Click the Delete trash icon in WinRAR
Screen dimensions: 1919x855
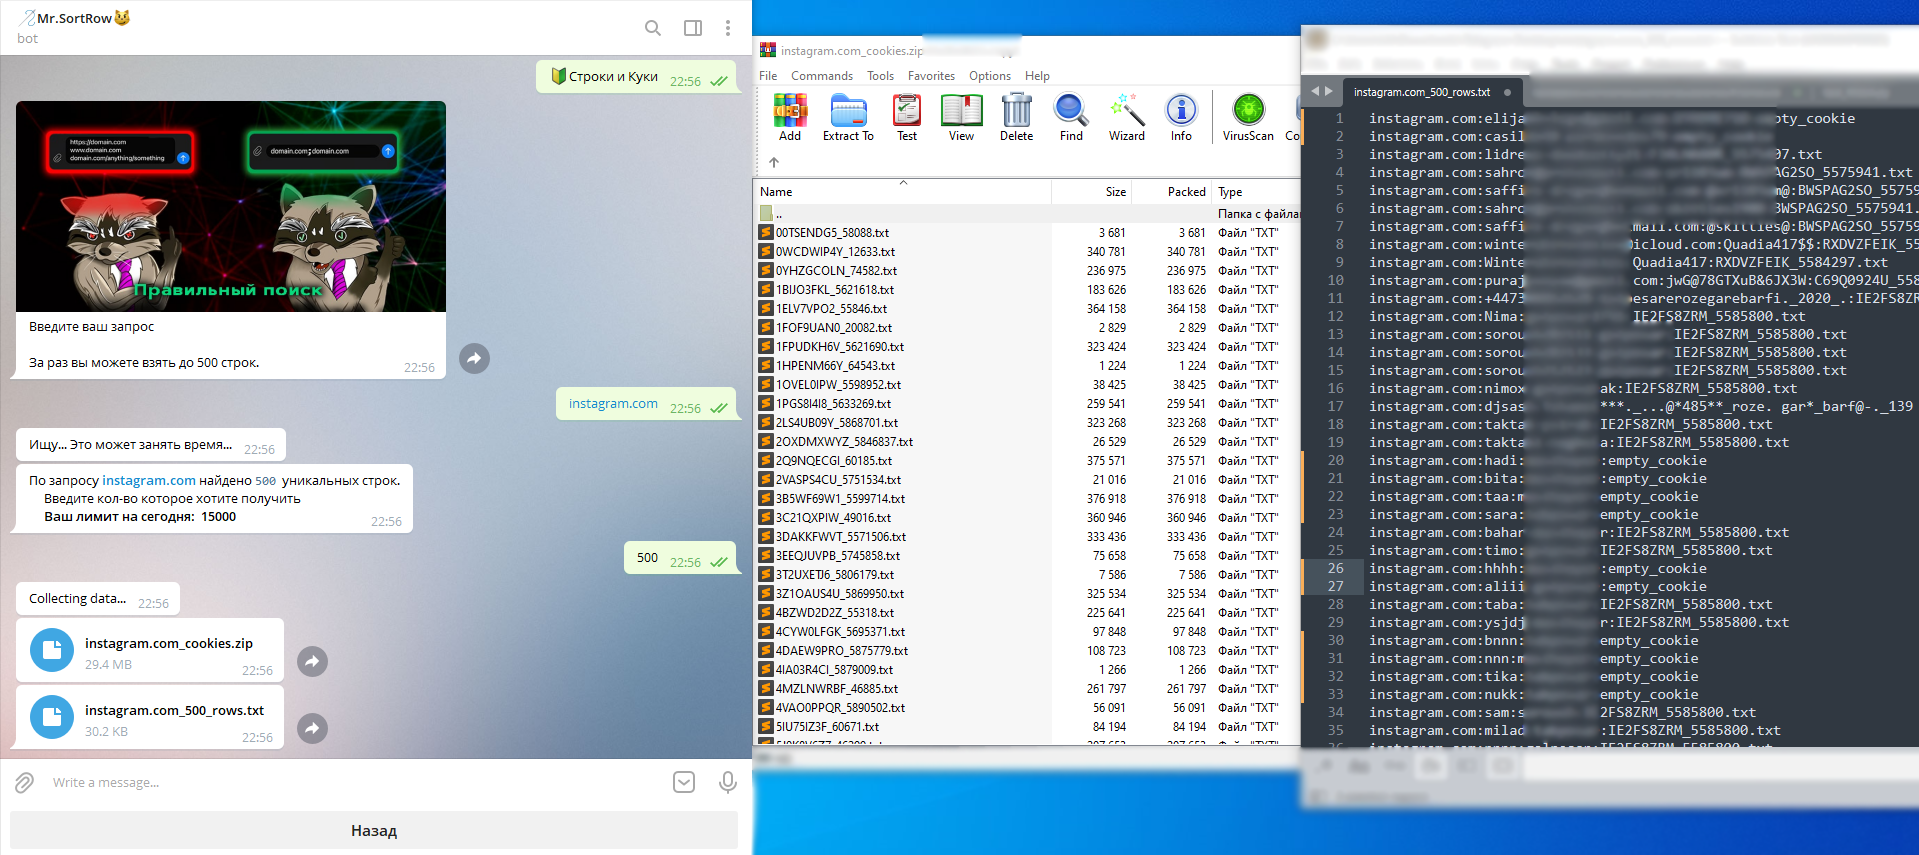pyautogui.click(x=1016, y=117)
